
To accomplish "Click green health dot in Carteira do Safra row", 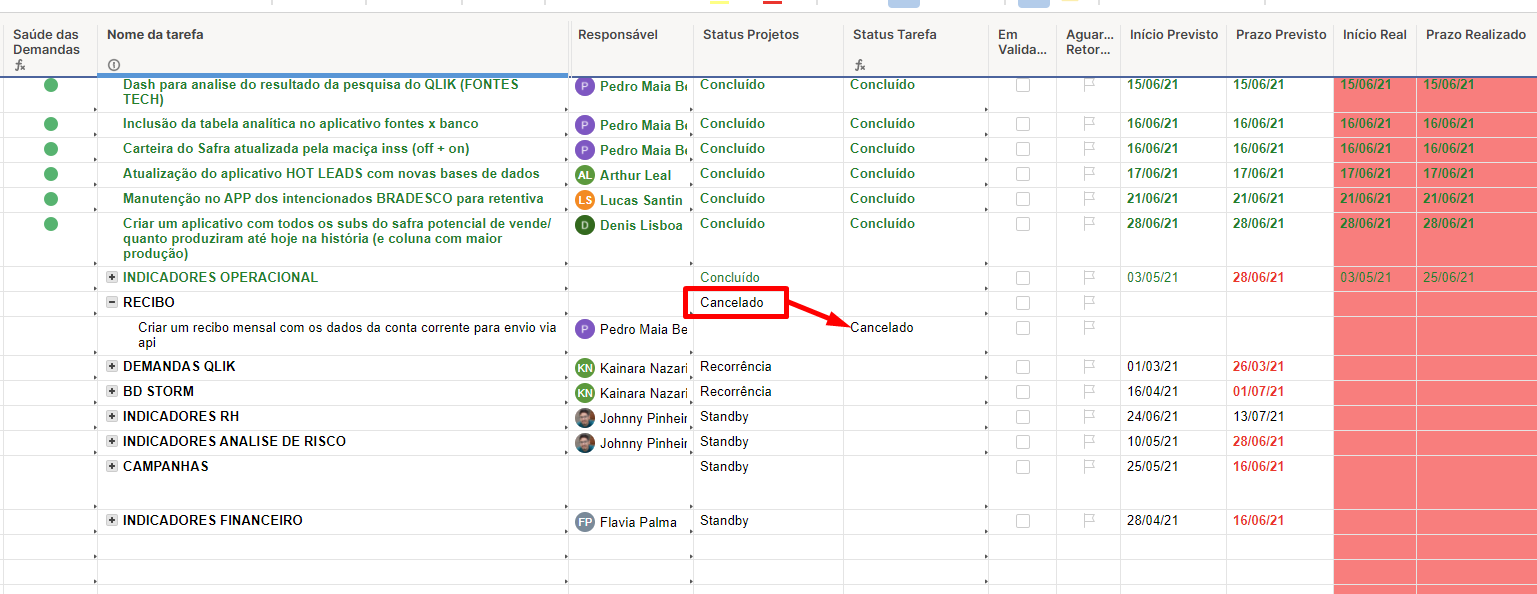I will point(51,149).
